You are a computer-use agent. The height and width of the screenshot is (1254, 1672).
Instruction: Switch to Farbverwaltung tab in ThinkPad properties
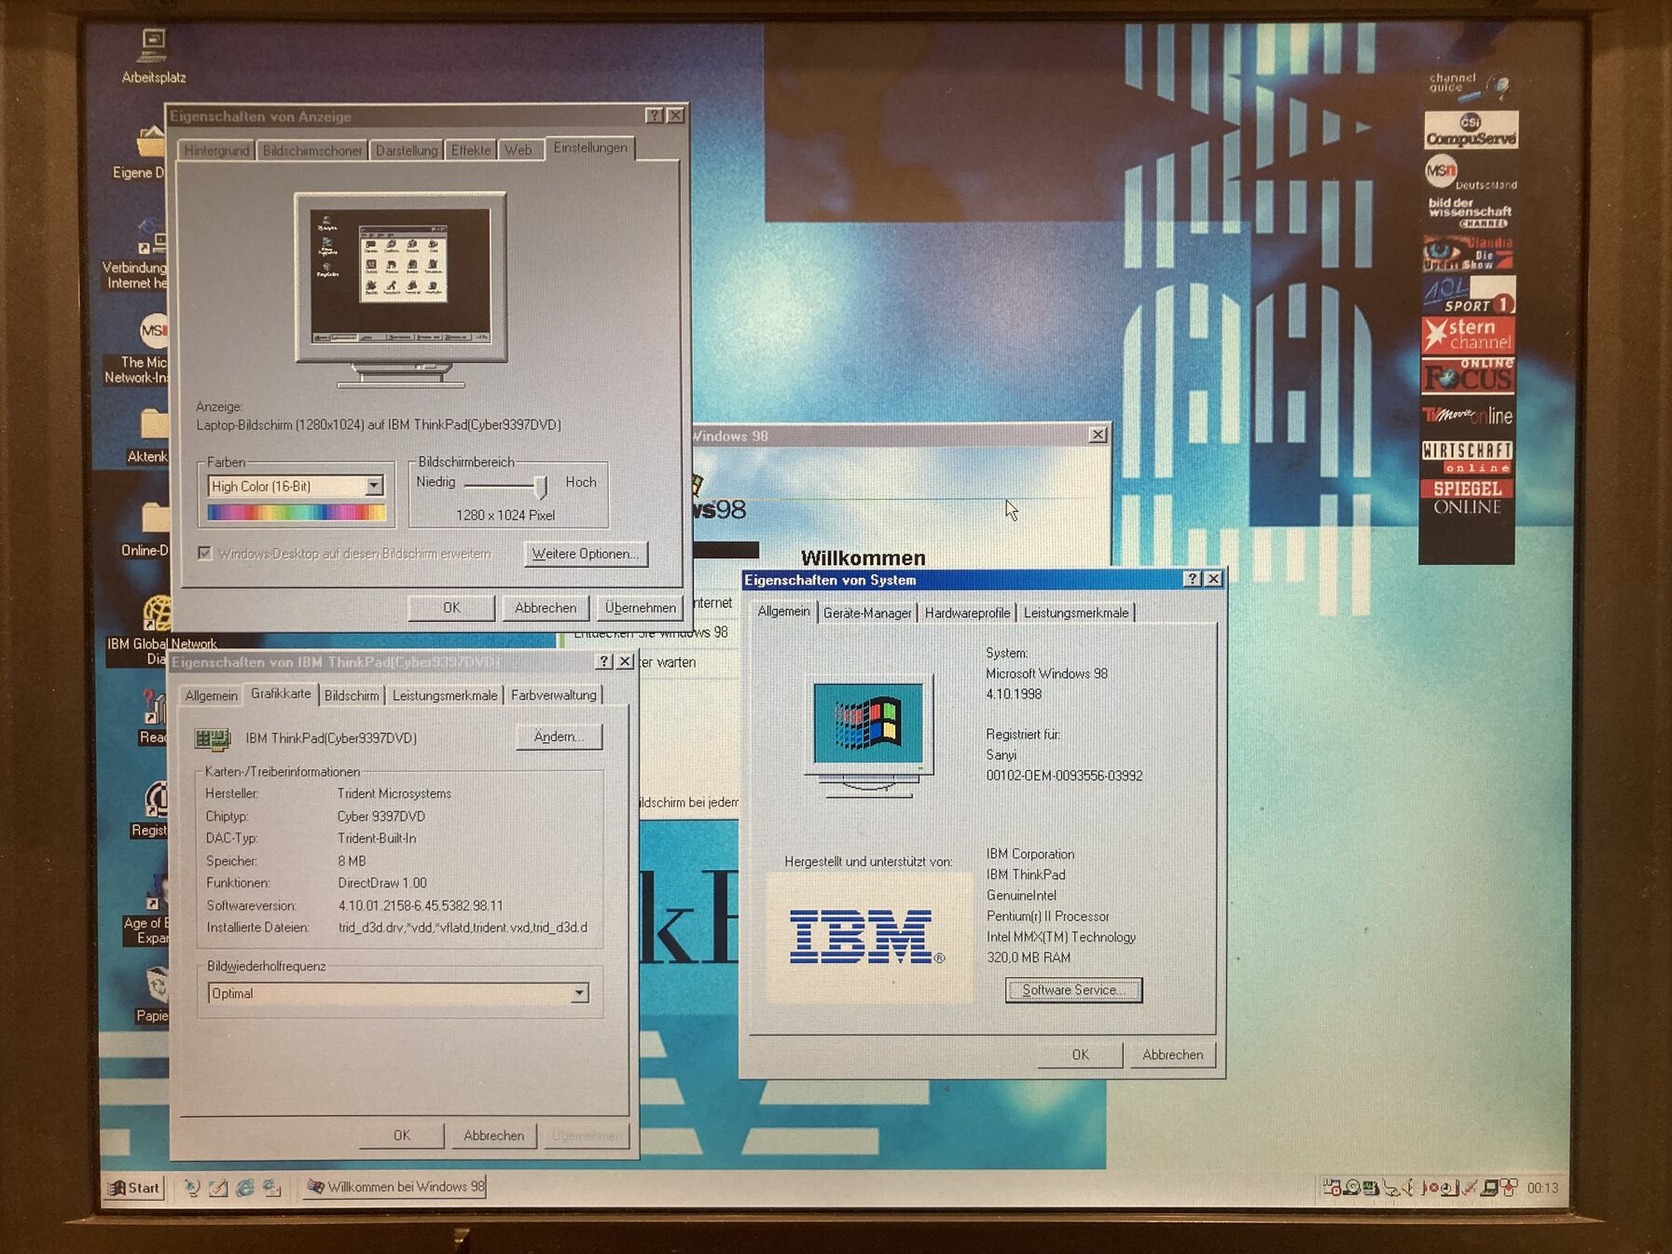click(553, 695)
